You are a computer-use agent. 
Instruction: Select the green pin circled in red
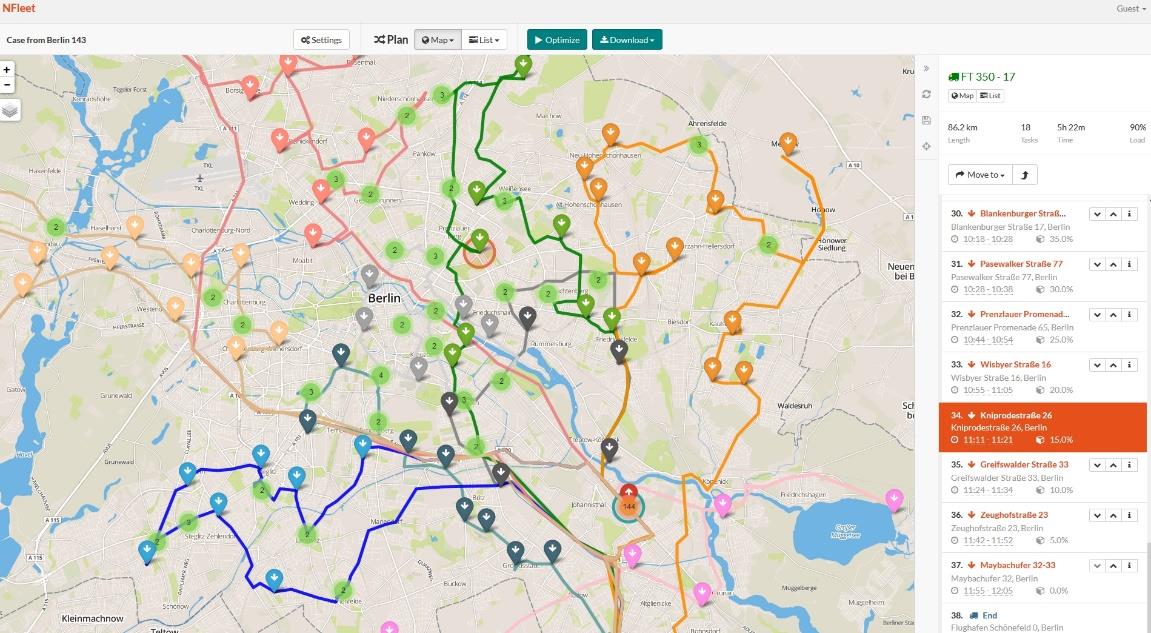[479, 239]
